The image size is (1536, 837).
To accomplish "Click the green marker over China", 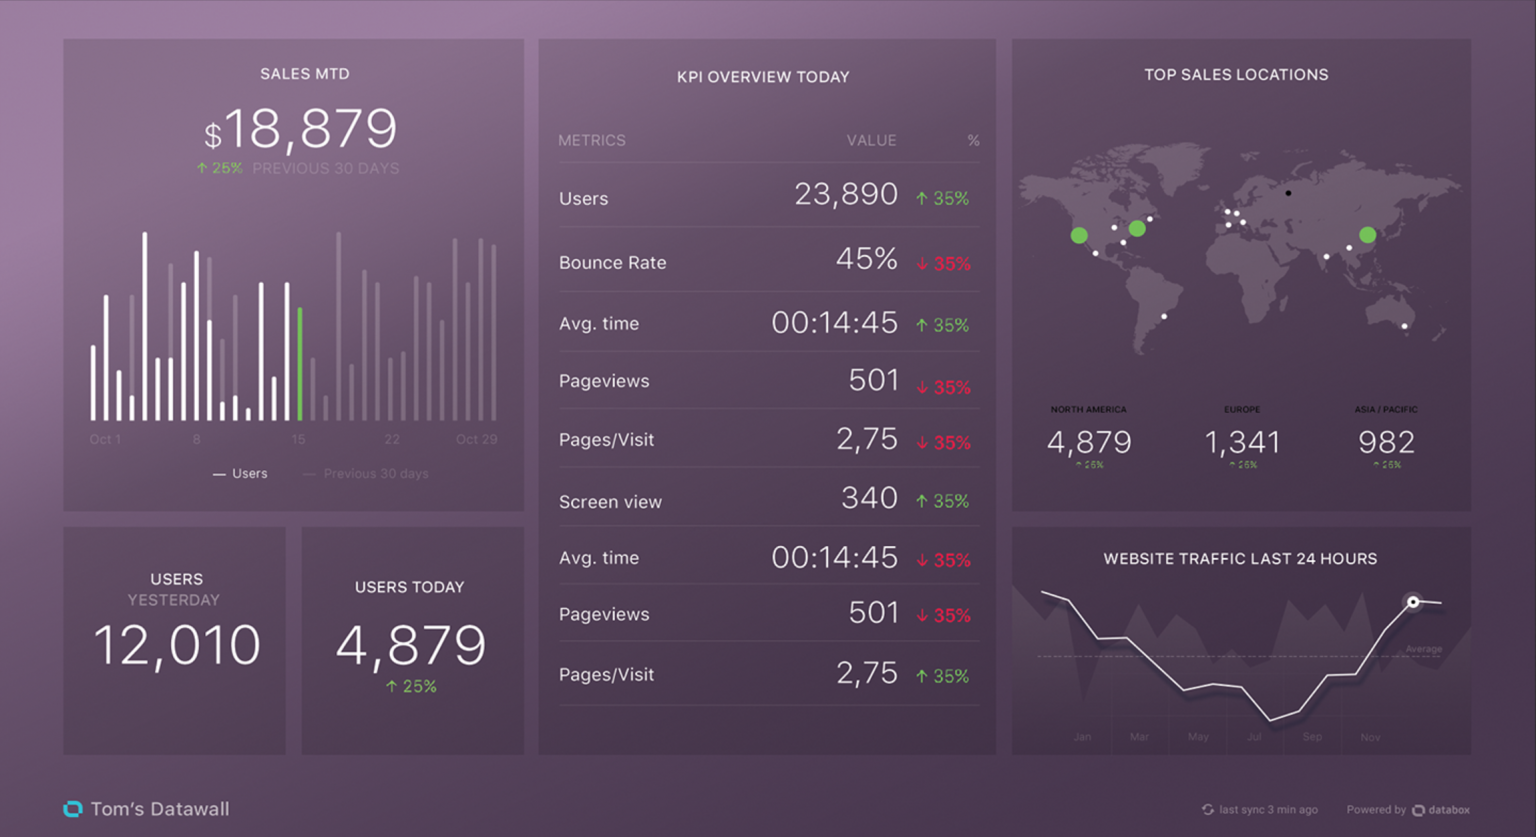I will click(x=1366, y=235).
